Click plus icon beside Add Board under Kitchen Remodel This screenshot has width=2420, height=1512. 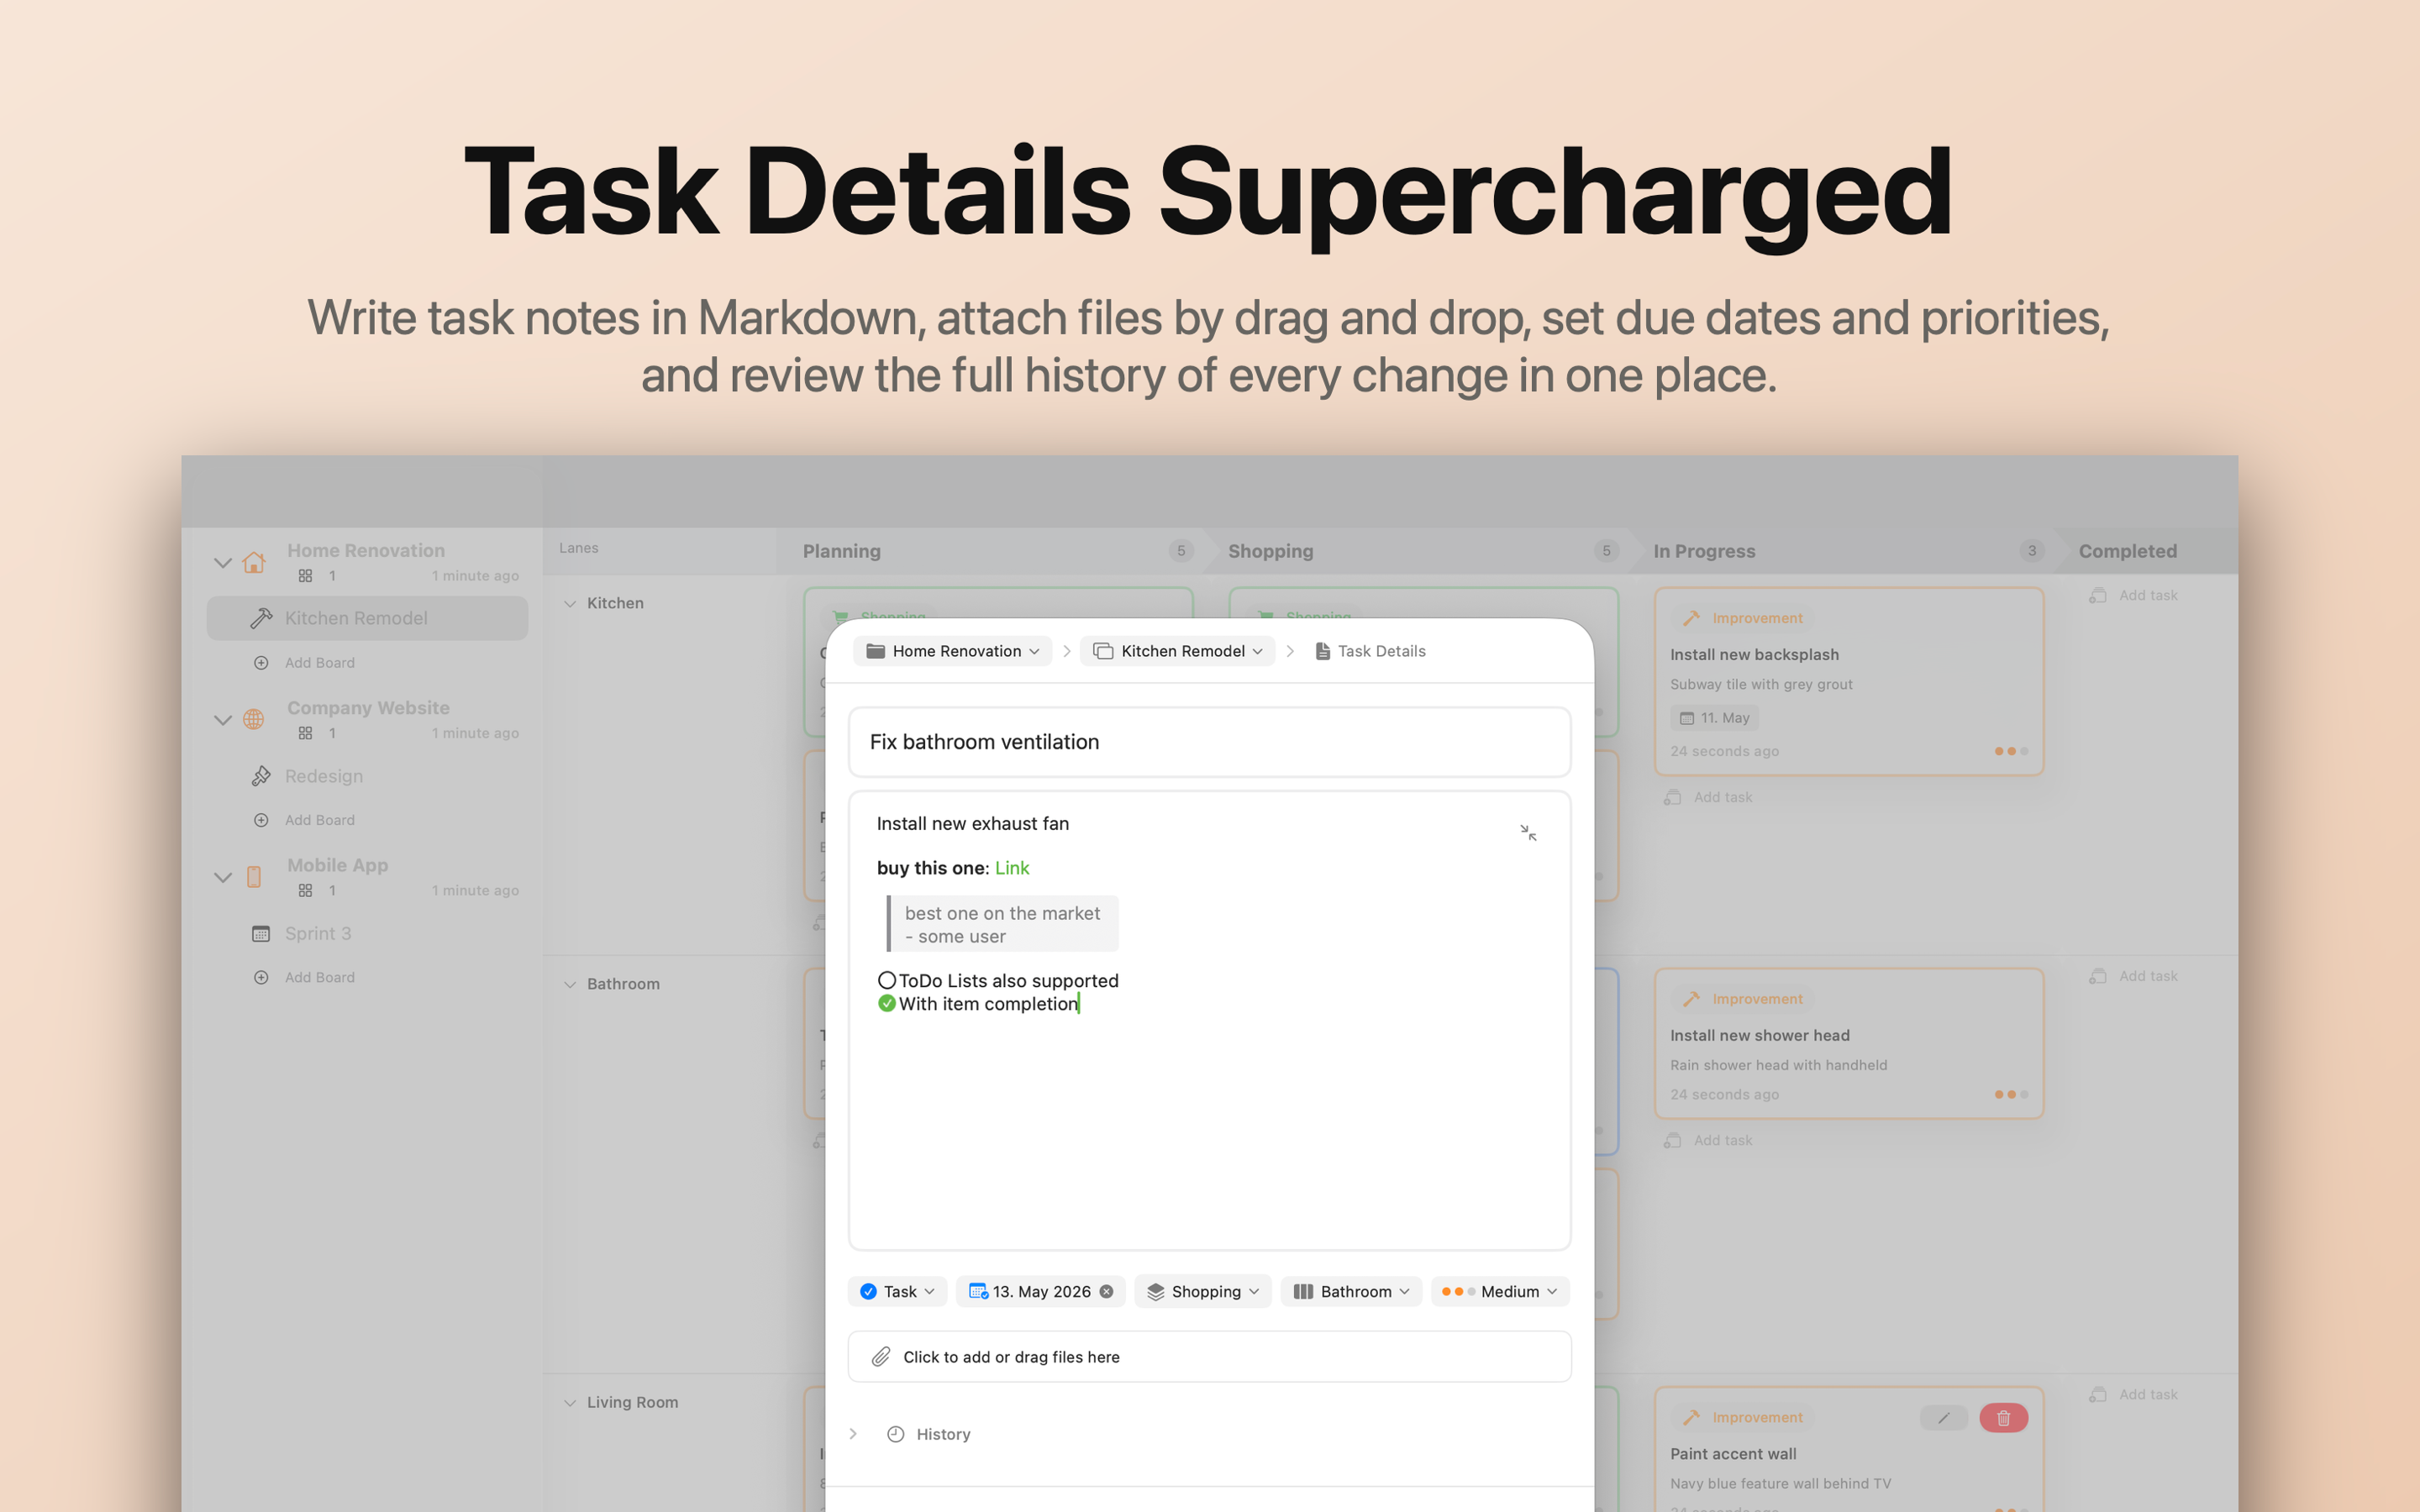pos(261,662)
